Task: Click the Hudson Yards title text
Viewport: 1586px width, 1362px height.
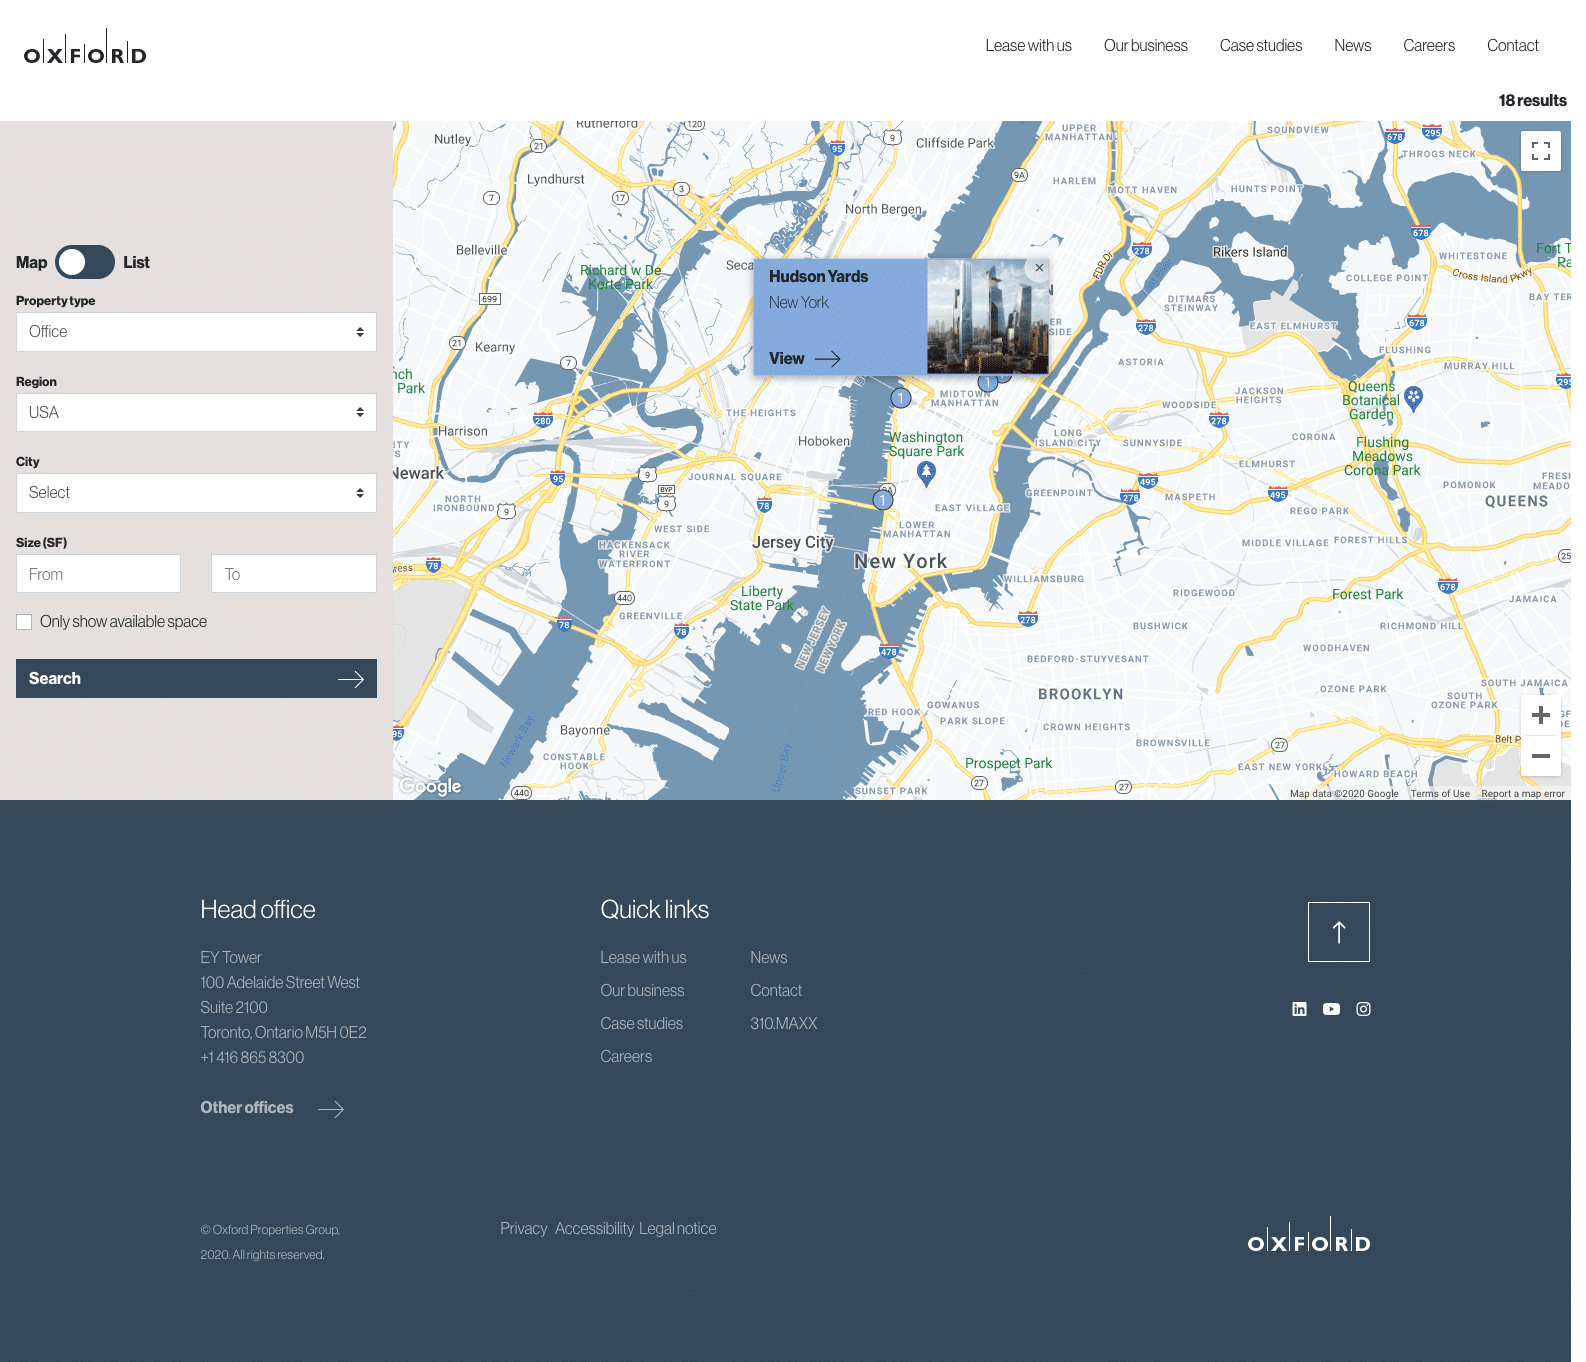Action: point(818,276)
